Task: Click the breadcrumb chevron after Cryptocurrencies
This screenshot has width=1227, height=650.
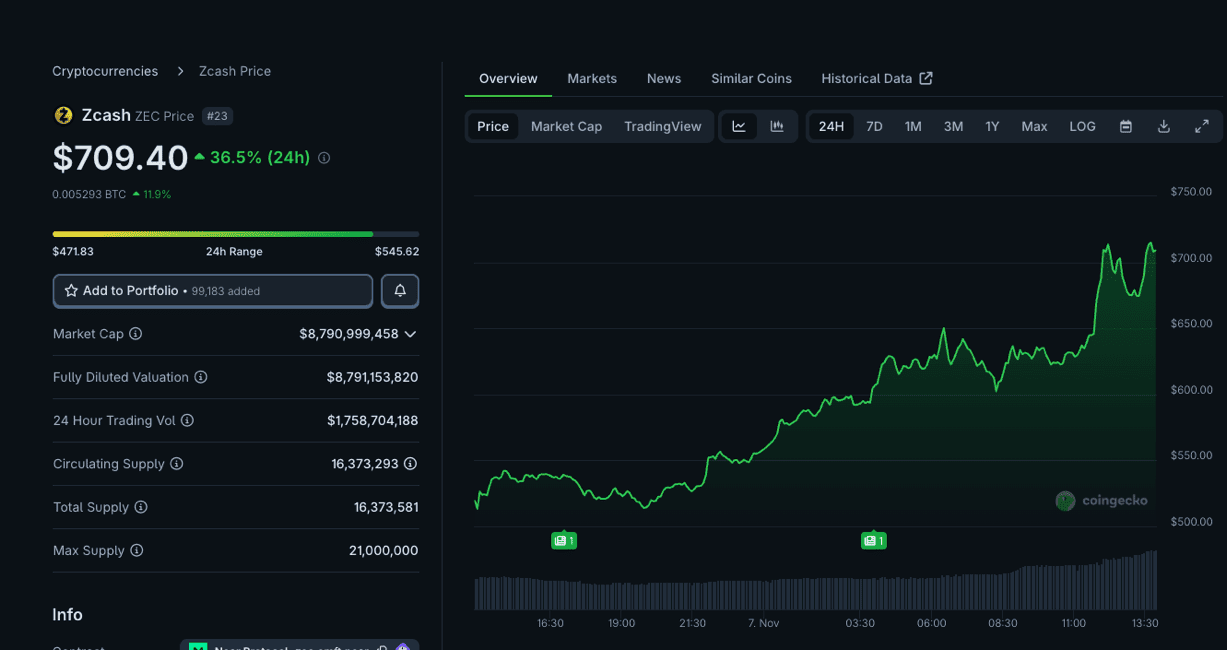Action: click(x=180, y=71)
